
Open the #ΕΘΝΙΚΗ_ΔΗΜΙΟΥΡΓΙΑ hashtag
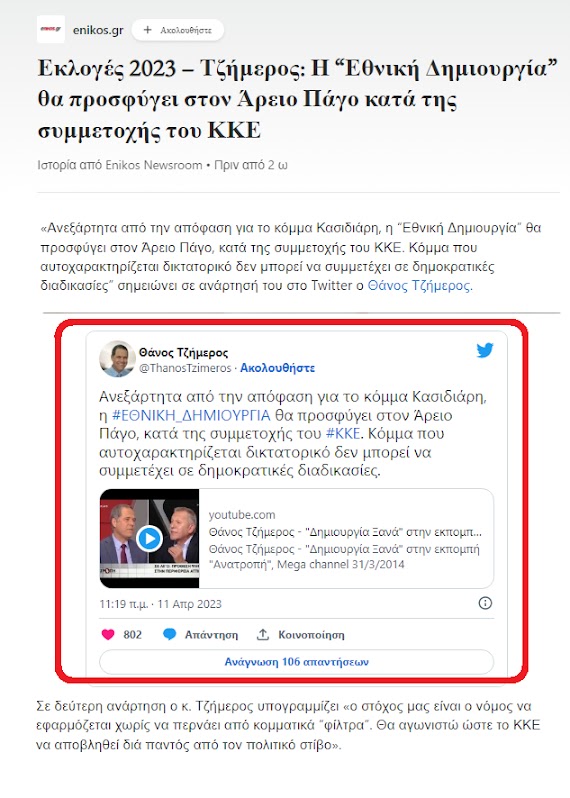[191, 415]
